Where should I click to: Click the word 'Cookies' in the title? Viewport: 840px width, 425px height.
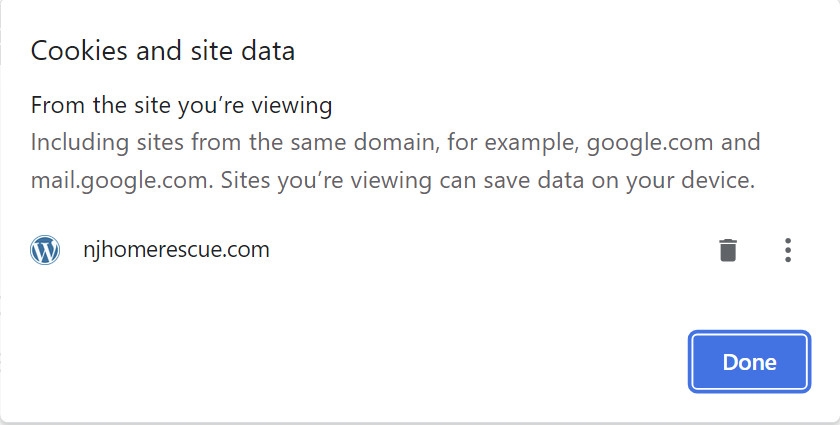[x=79, y=51]
